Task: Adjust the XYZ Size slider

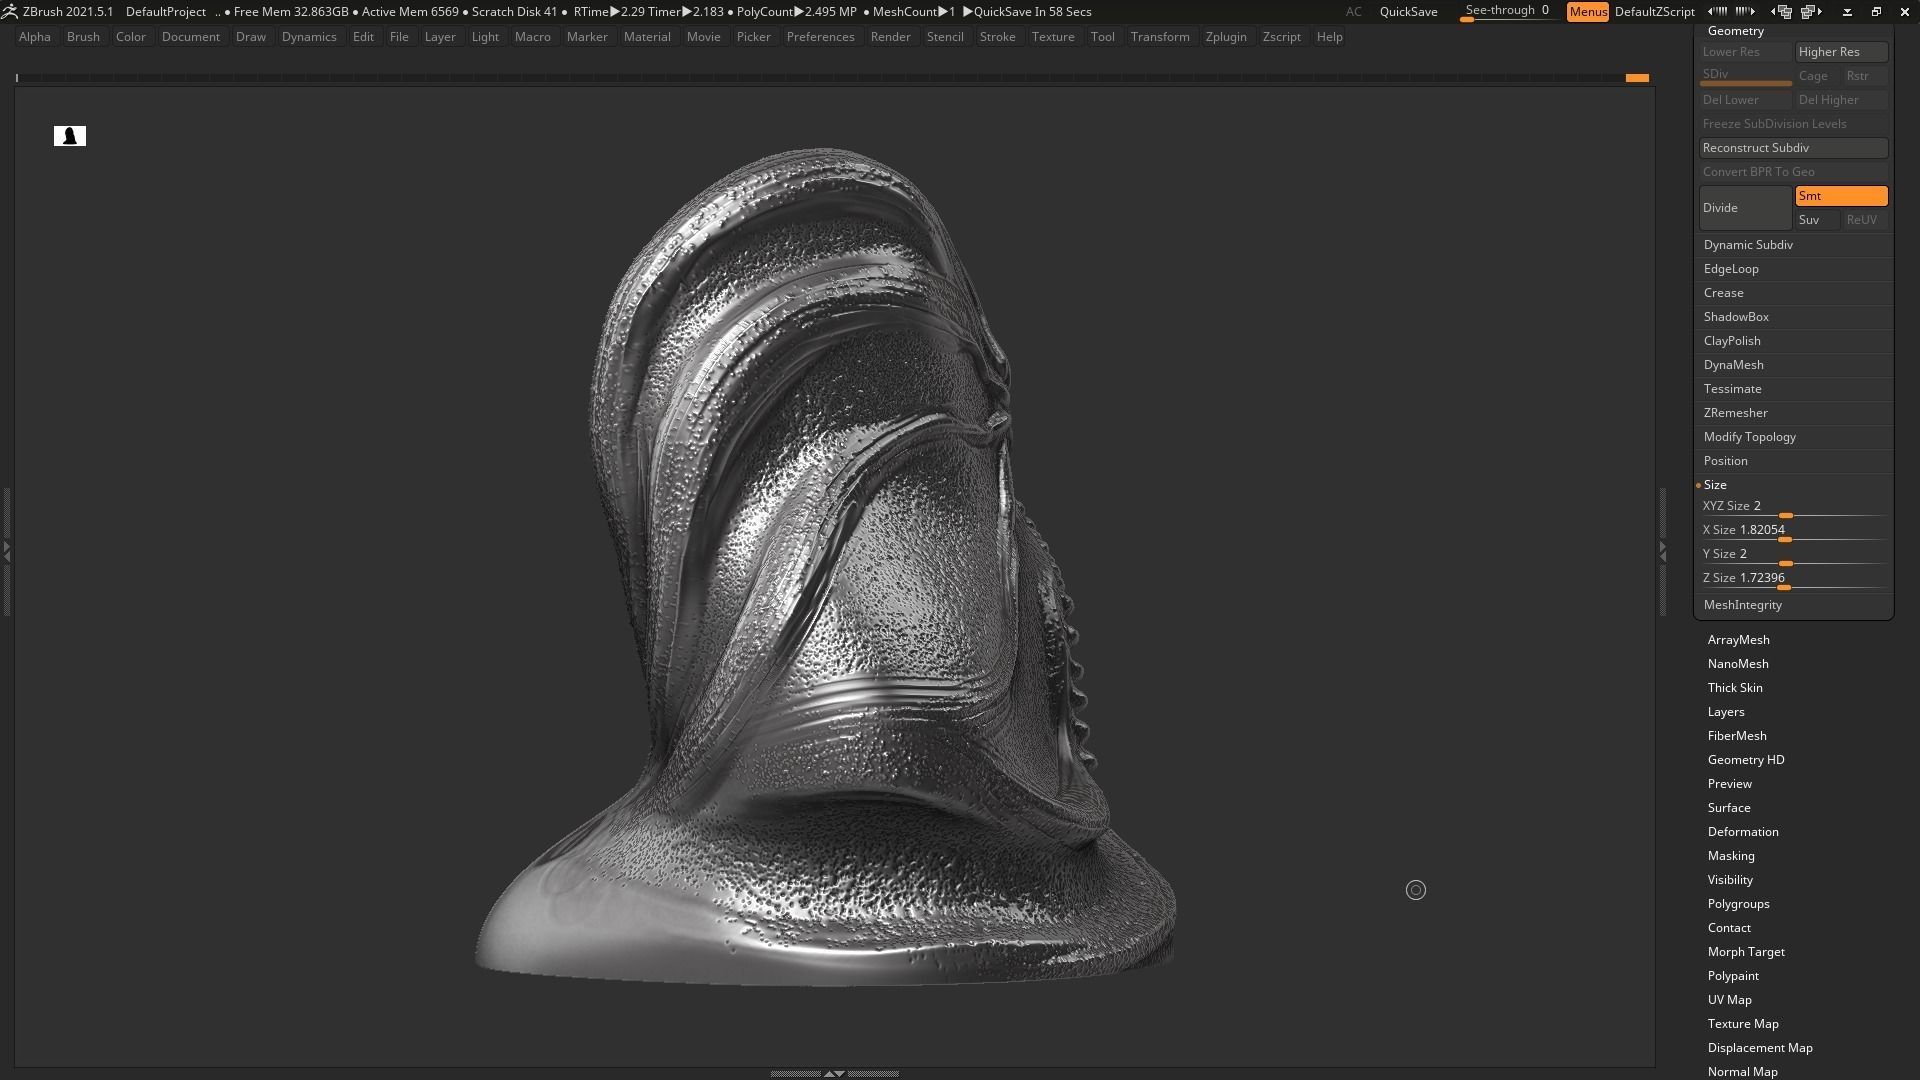Action: 1793,507
